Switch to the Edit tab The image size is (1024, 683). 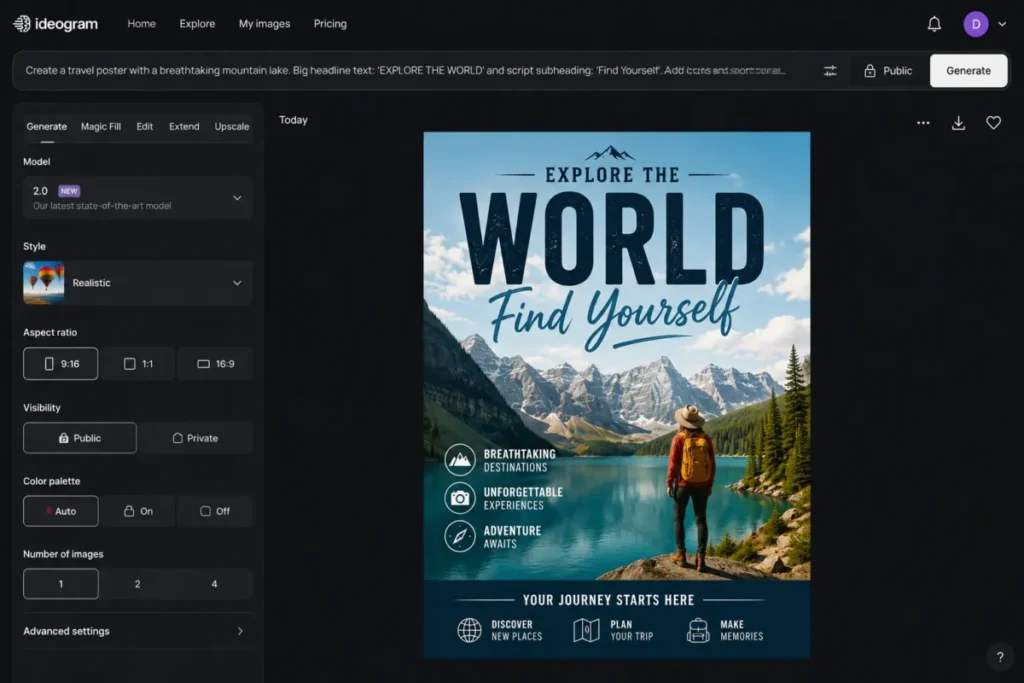point(144,127)
